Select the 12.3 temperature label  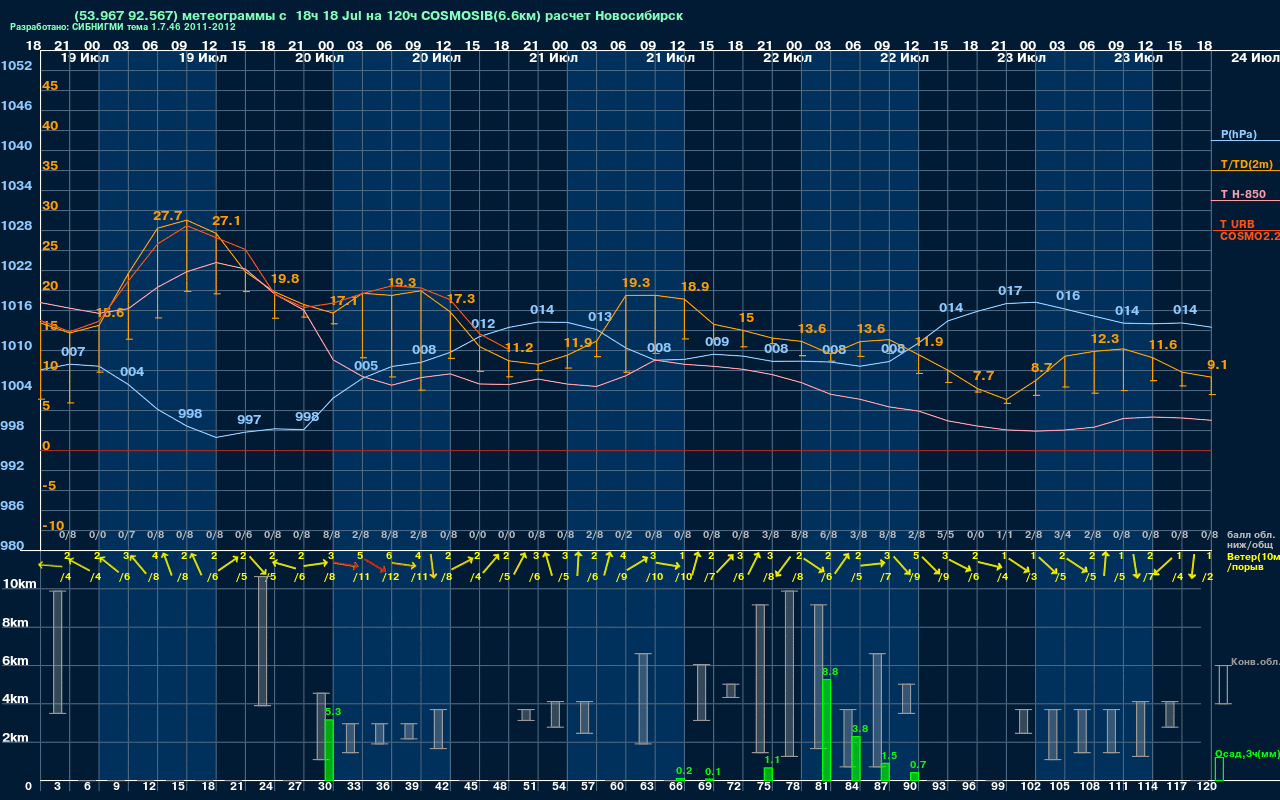pos(1104,339)
